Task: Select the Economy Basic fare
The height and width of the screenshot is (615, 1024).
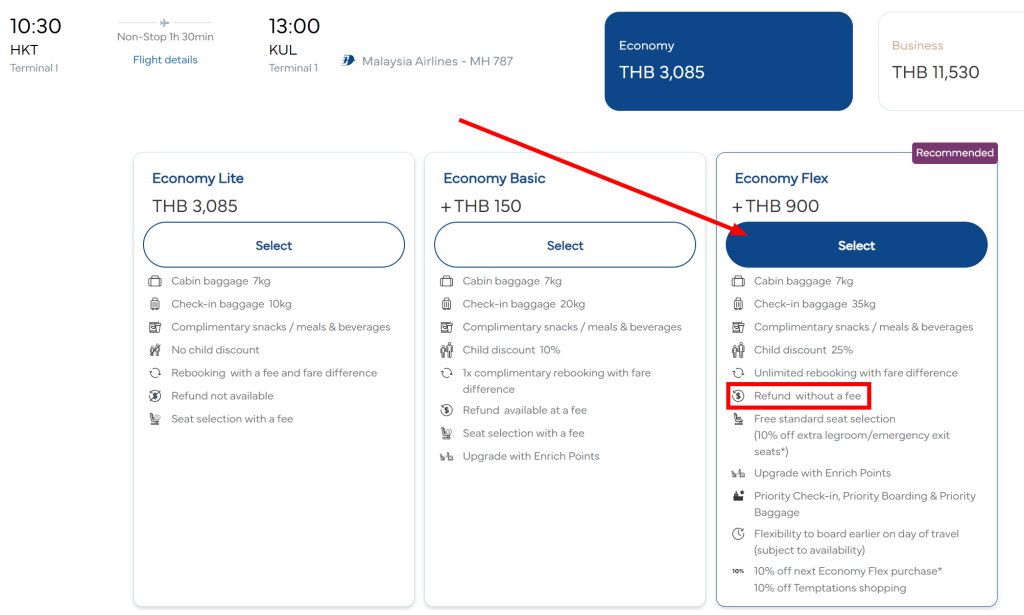Action: pos(565,245)
